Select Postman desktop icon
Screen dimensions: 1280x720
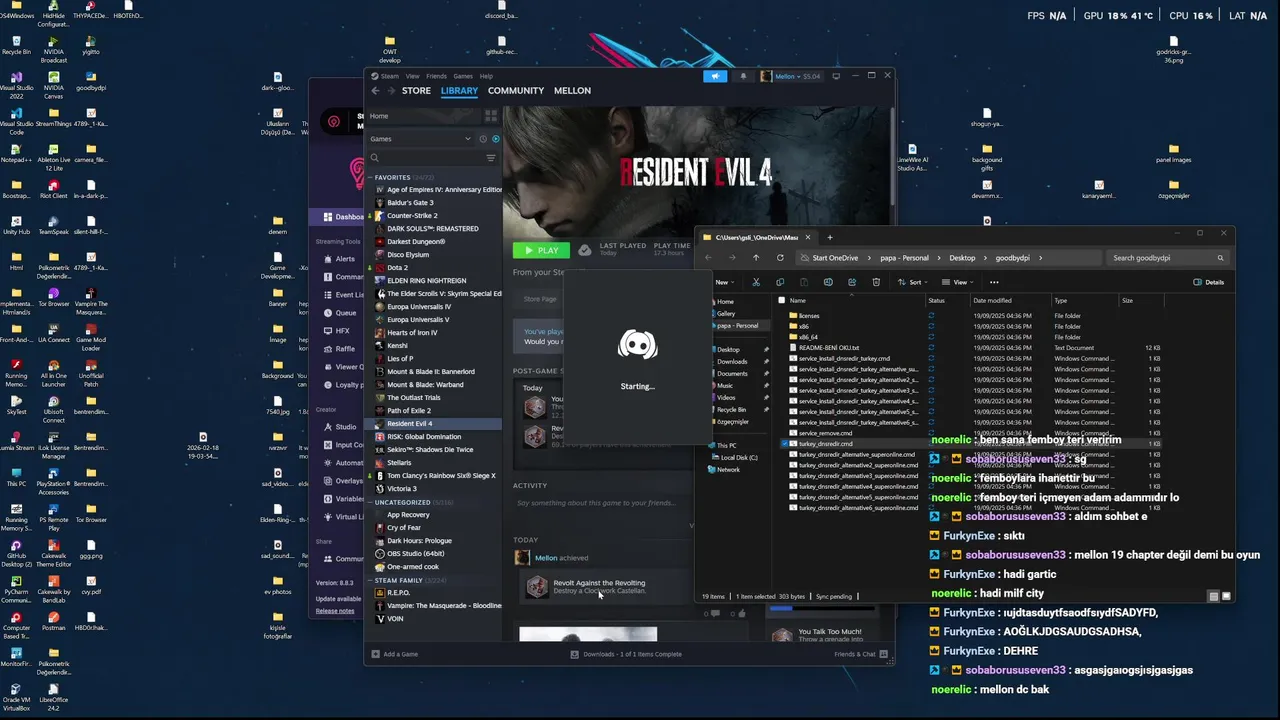pos(53,621)
